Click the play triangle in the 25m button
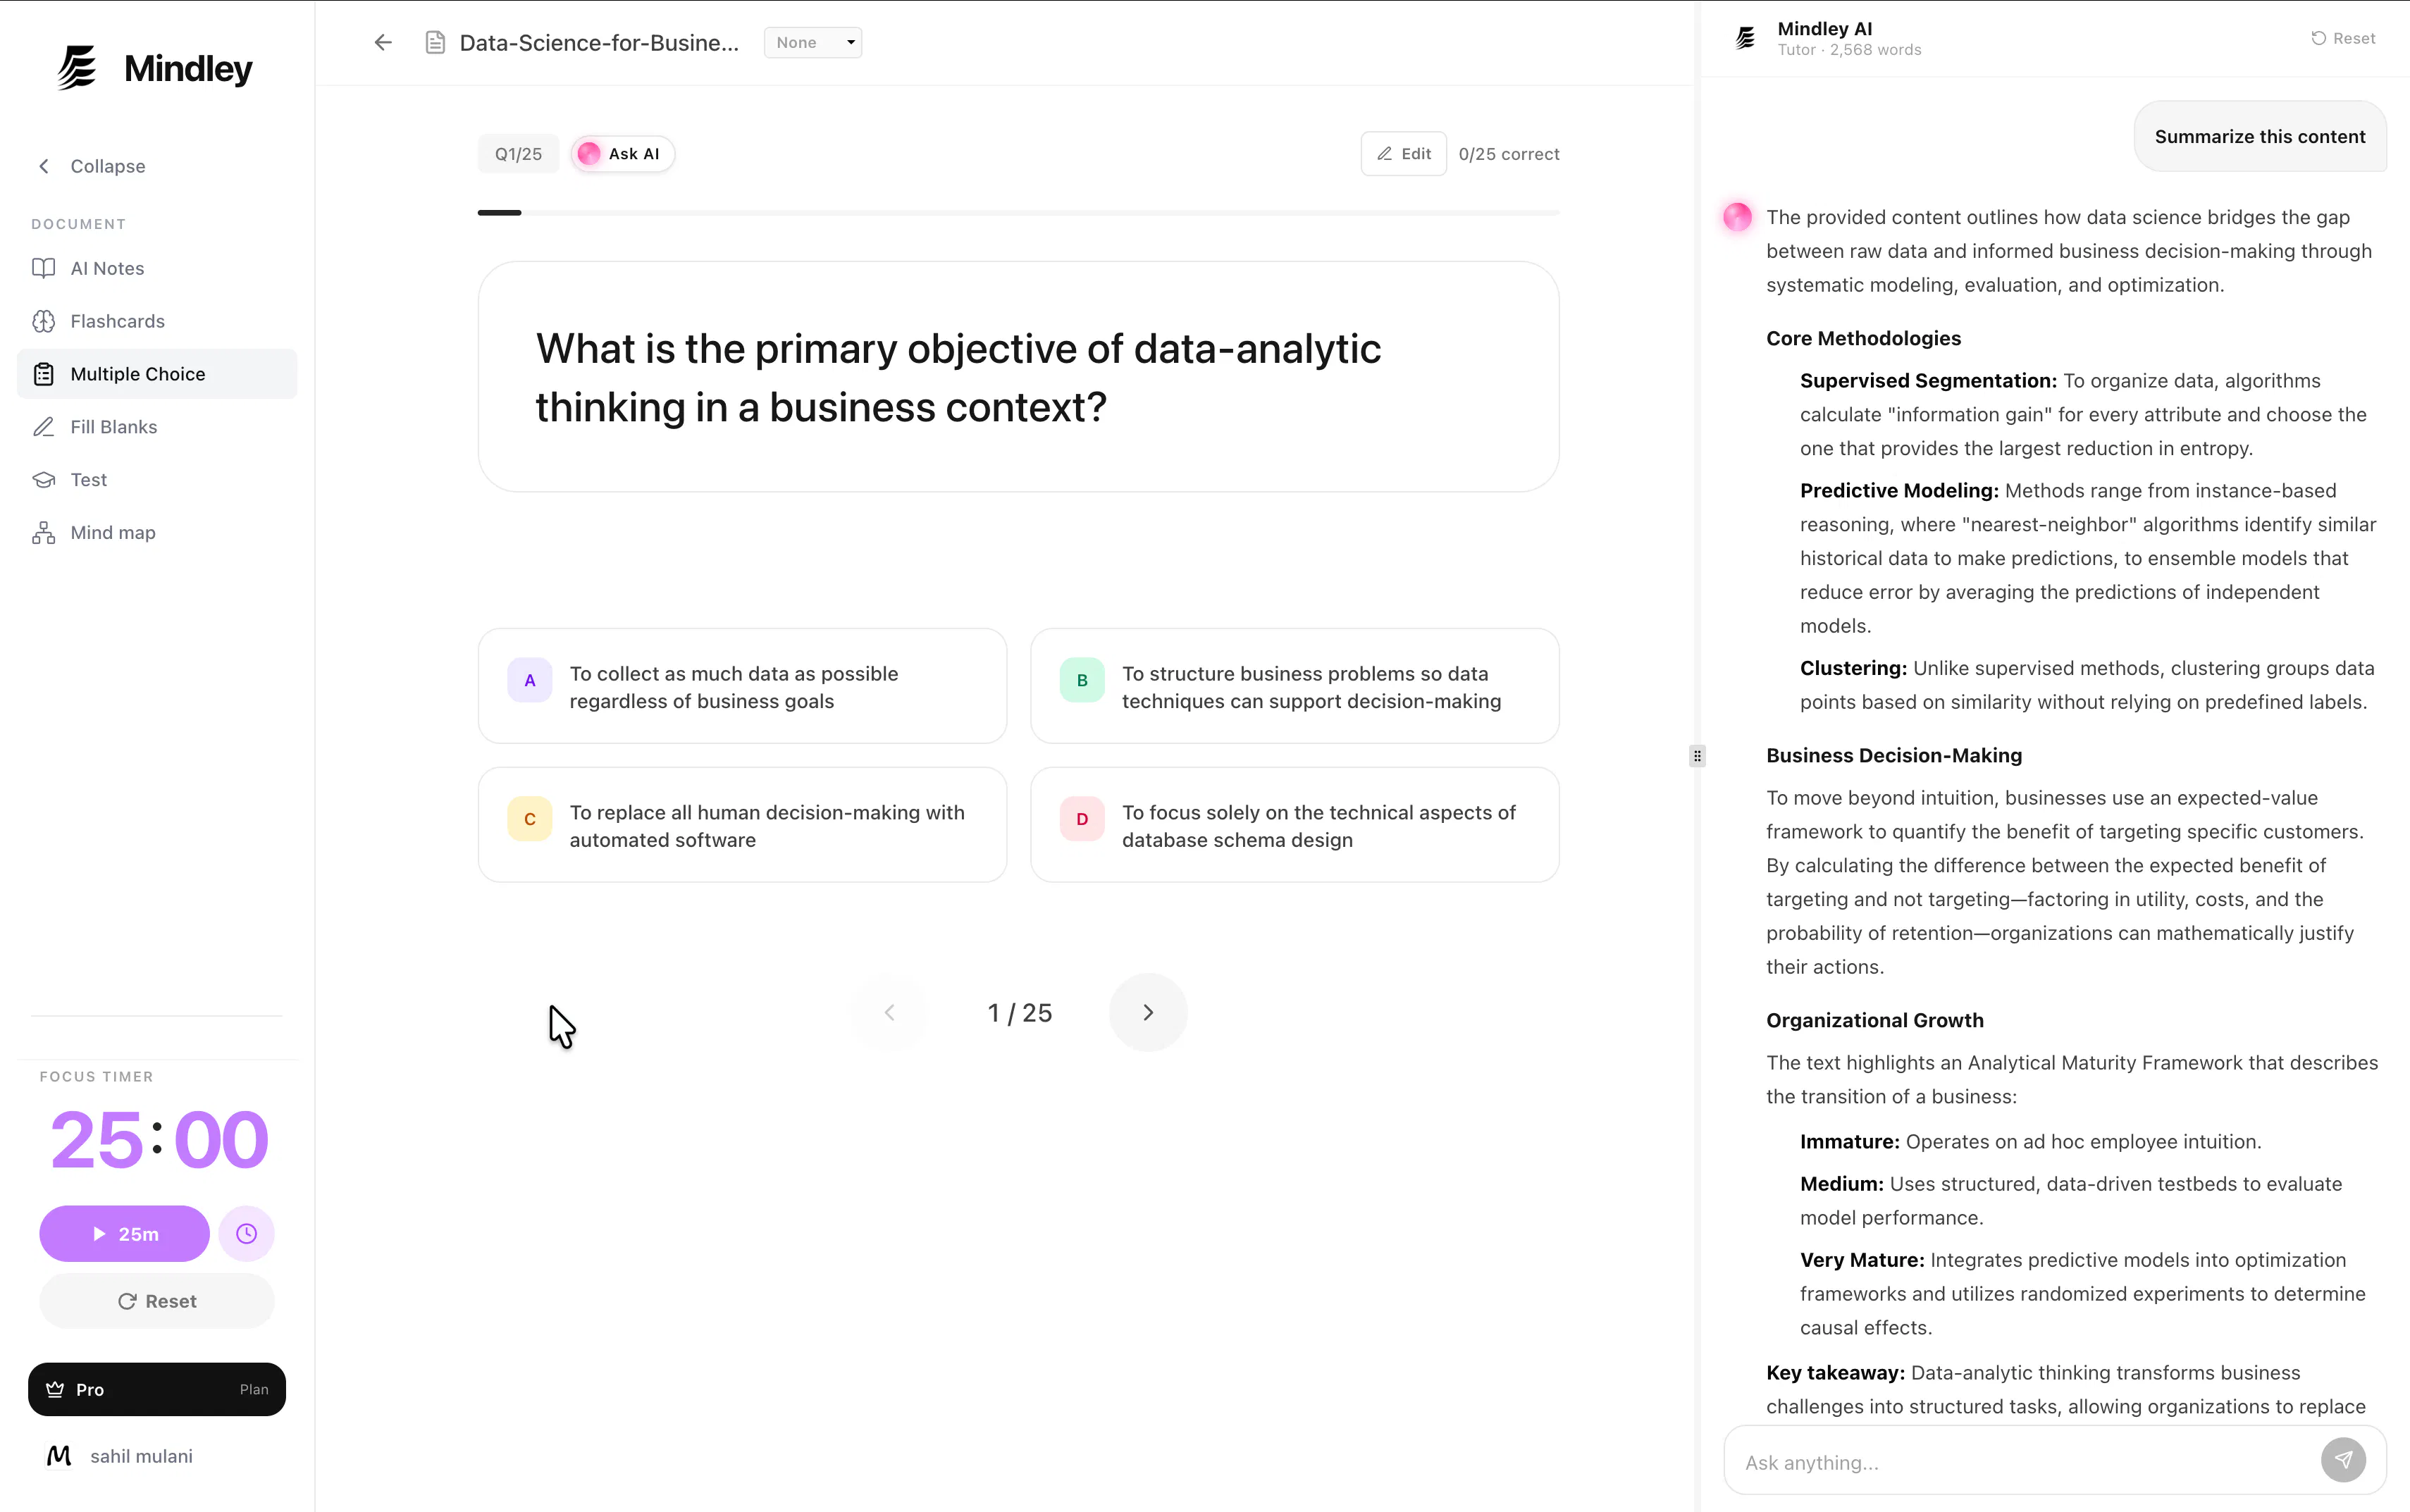The image size is (2410, 1512). (x=99, y=1234)
